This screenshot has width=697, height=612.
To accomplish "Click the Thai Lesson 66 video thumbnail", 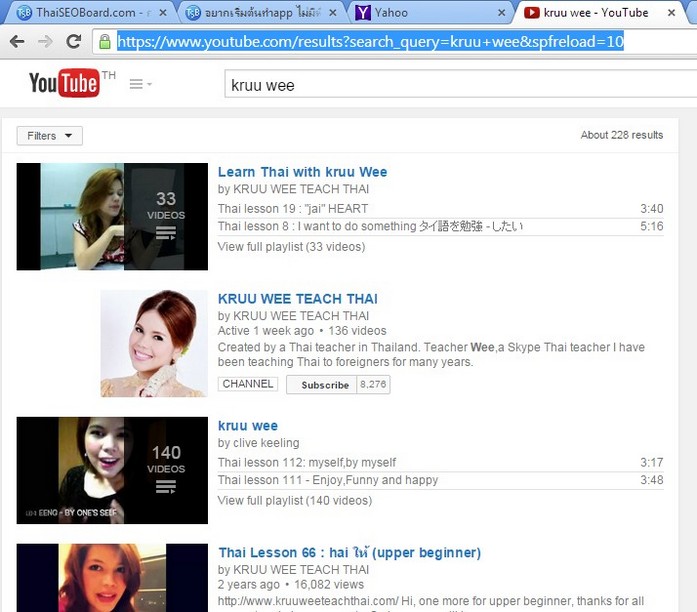I will tap(112, 578).
